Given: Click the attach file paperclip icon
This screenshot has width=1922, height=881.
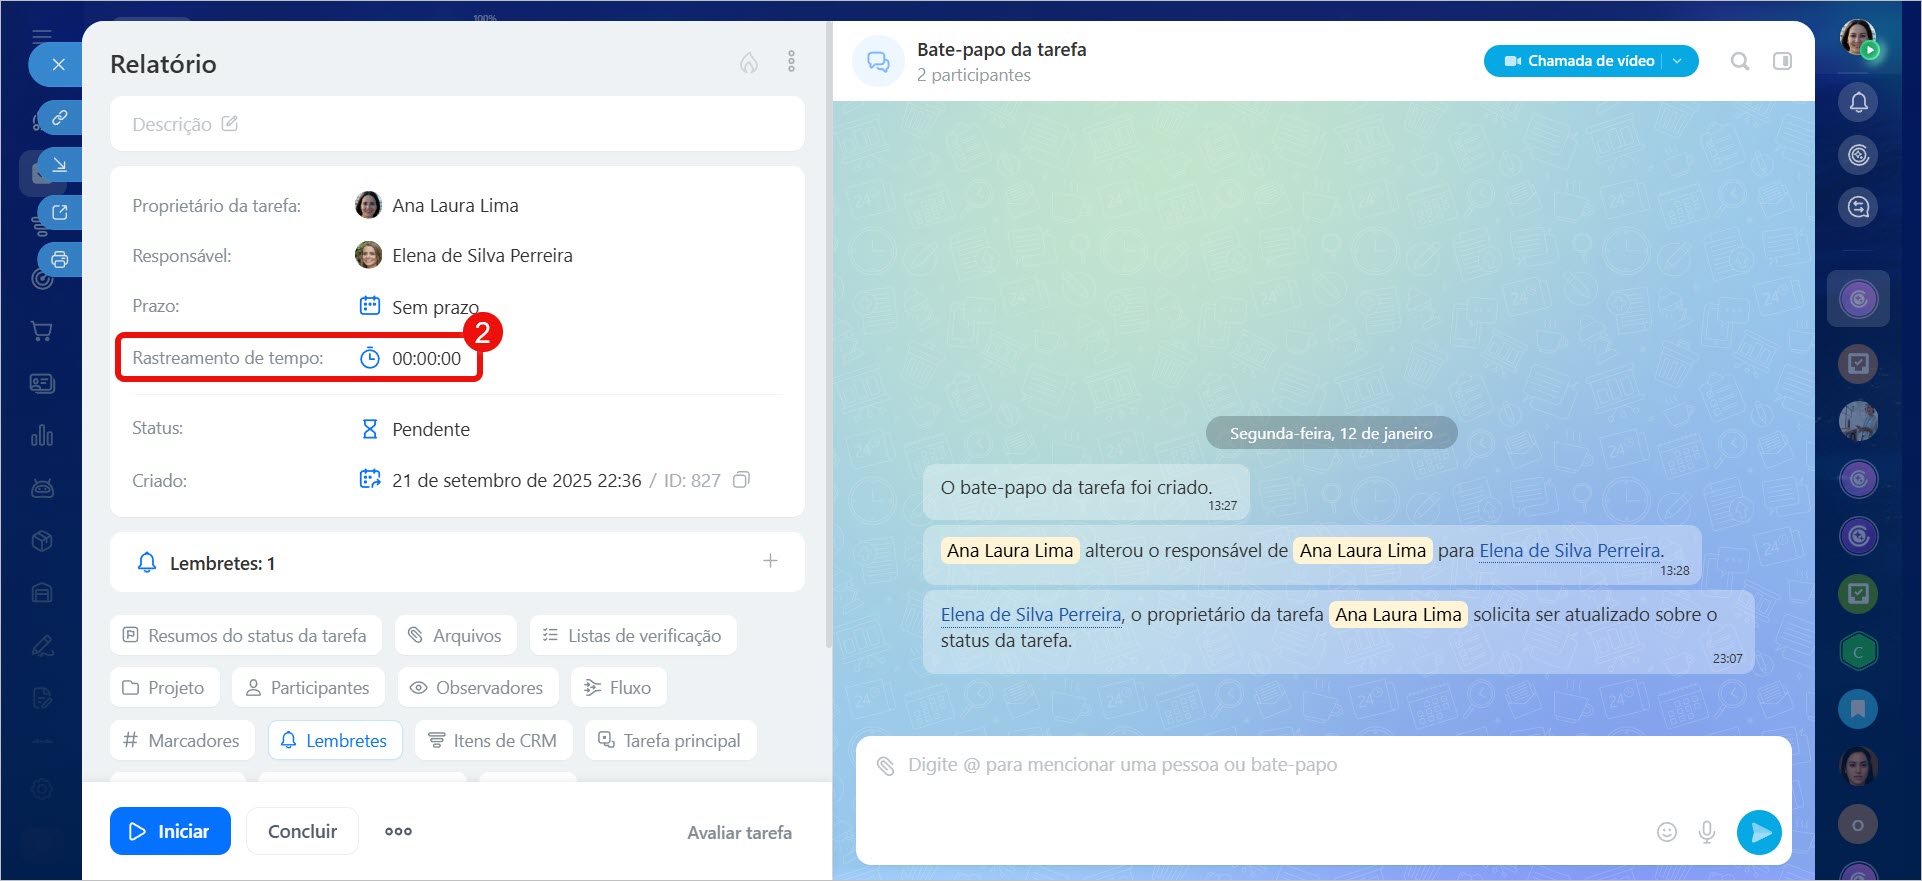Looking at the screenshot, I should pos(885,766).
